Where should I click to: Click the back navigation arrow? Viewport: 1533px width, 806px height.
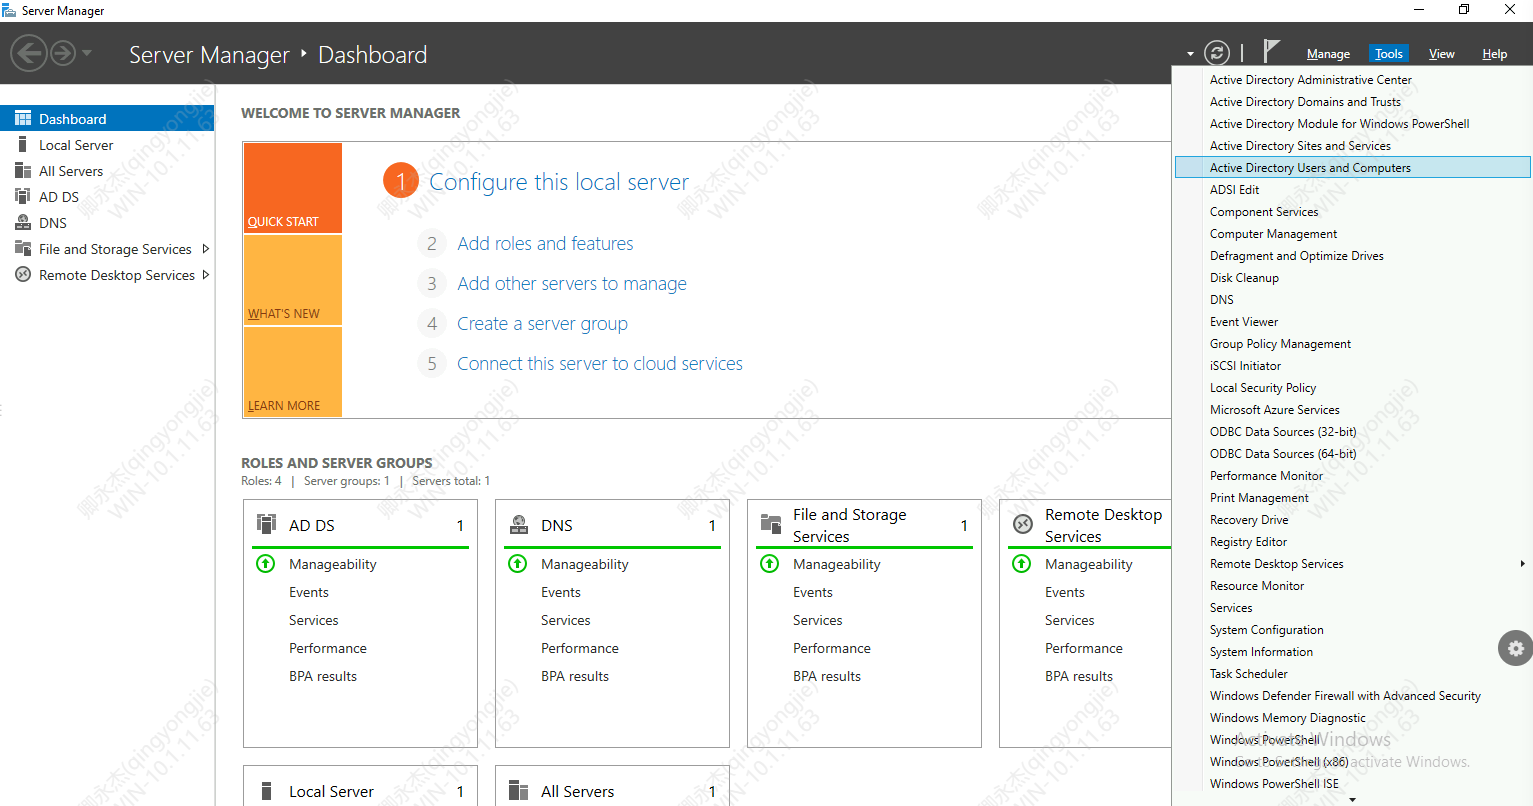coord(29,53)
